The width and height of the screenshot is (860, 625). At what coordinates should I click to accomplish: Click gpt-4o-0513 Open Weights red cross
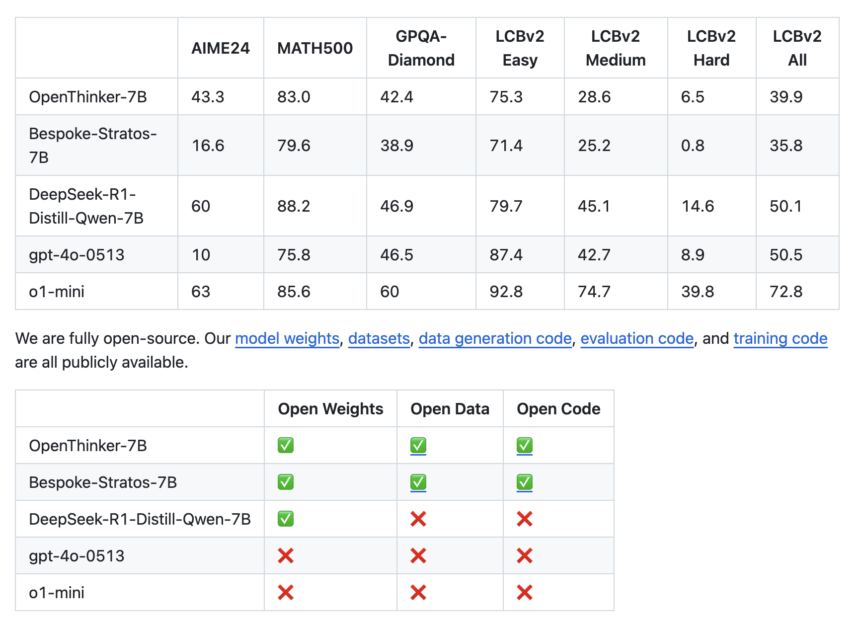[285, 556]
